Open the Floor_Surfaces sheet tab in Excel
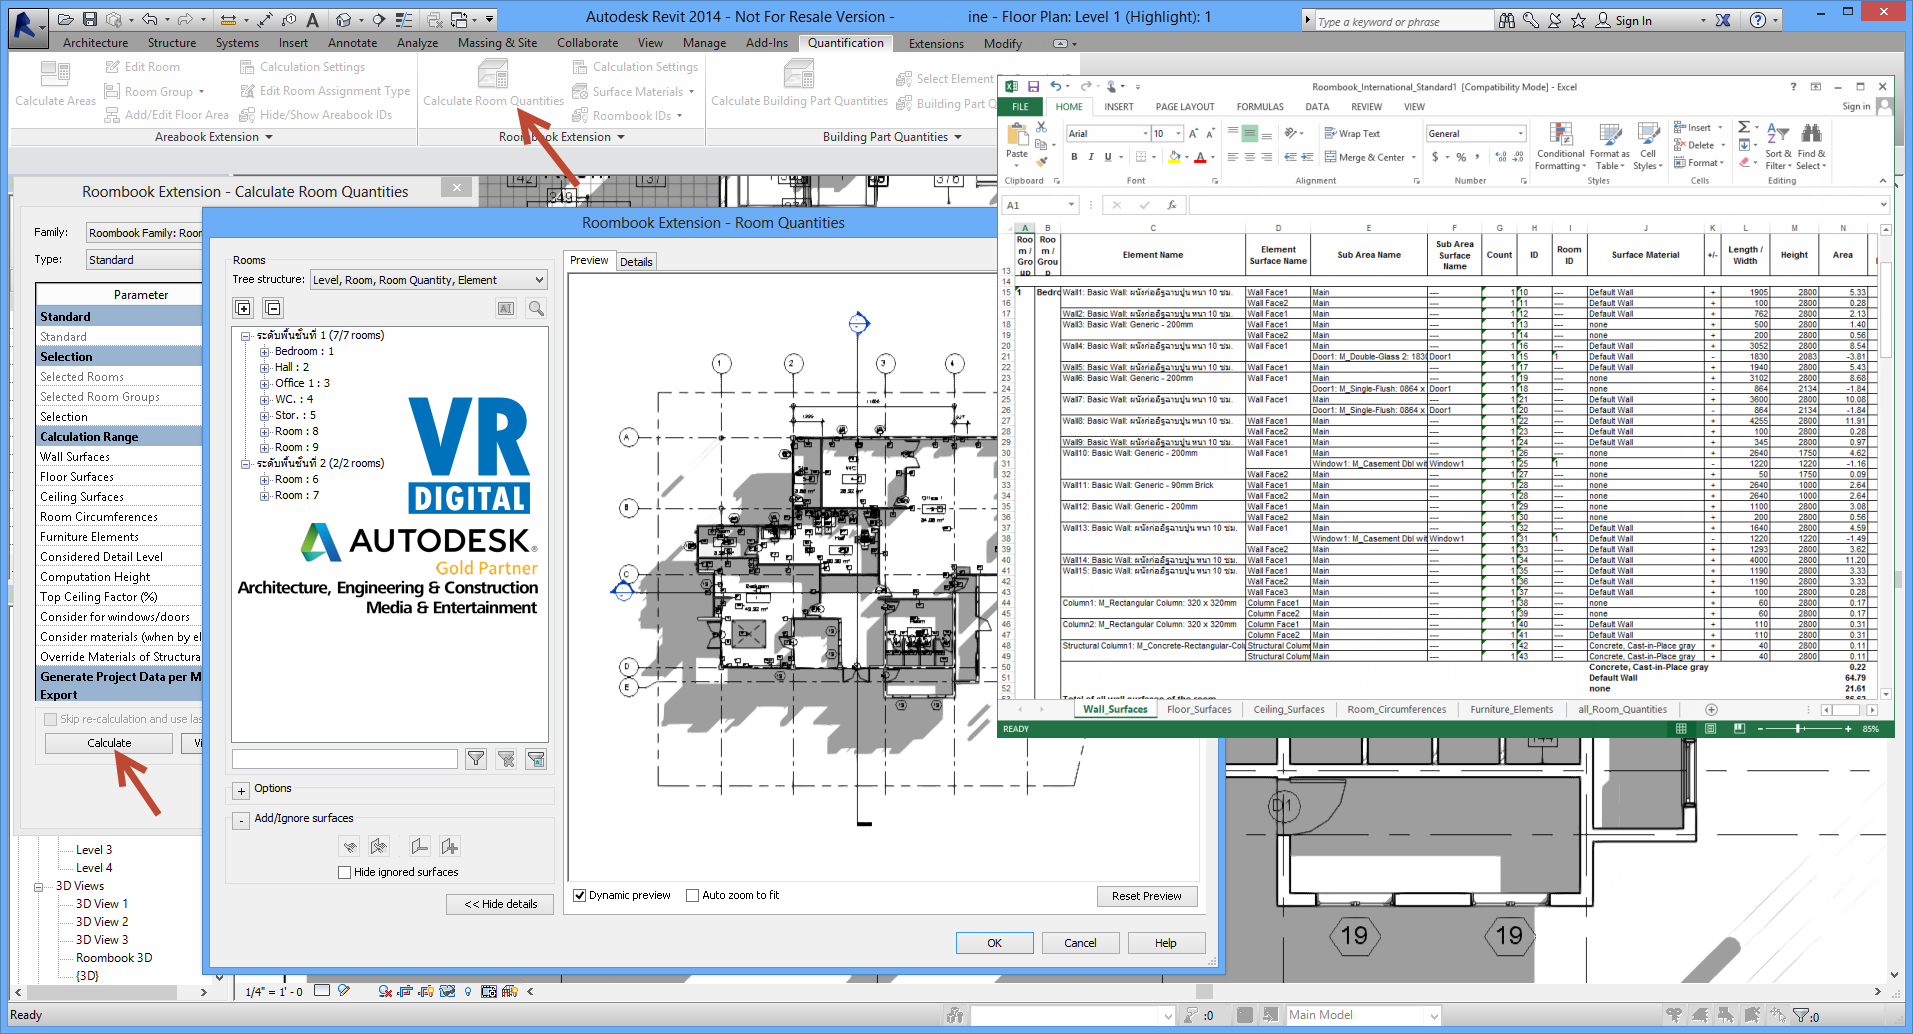The height and width of the screenshot is (1034, 1913). (x=1199, y=710)
